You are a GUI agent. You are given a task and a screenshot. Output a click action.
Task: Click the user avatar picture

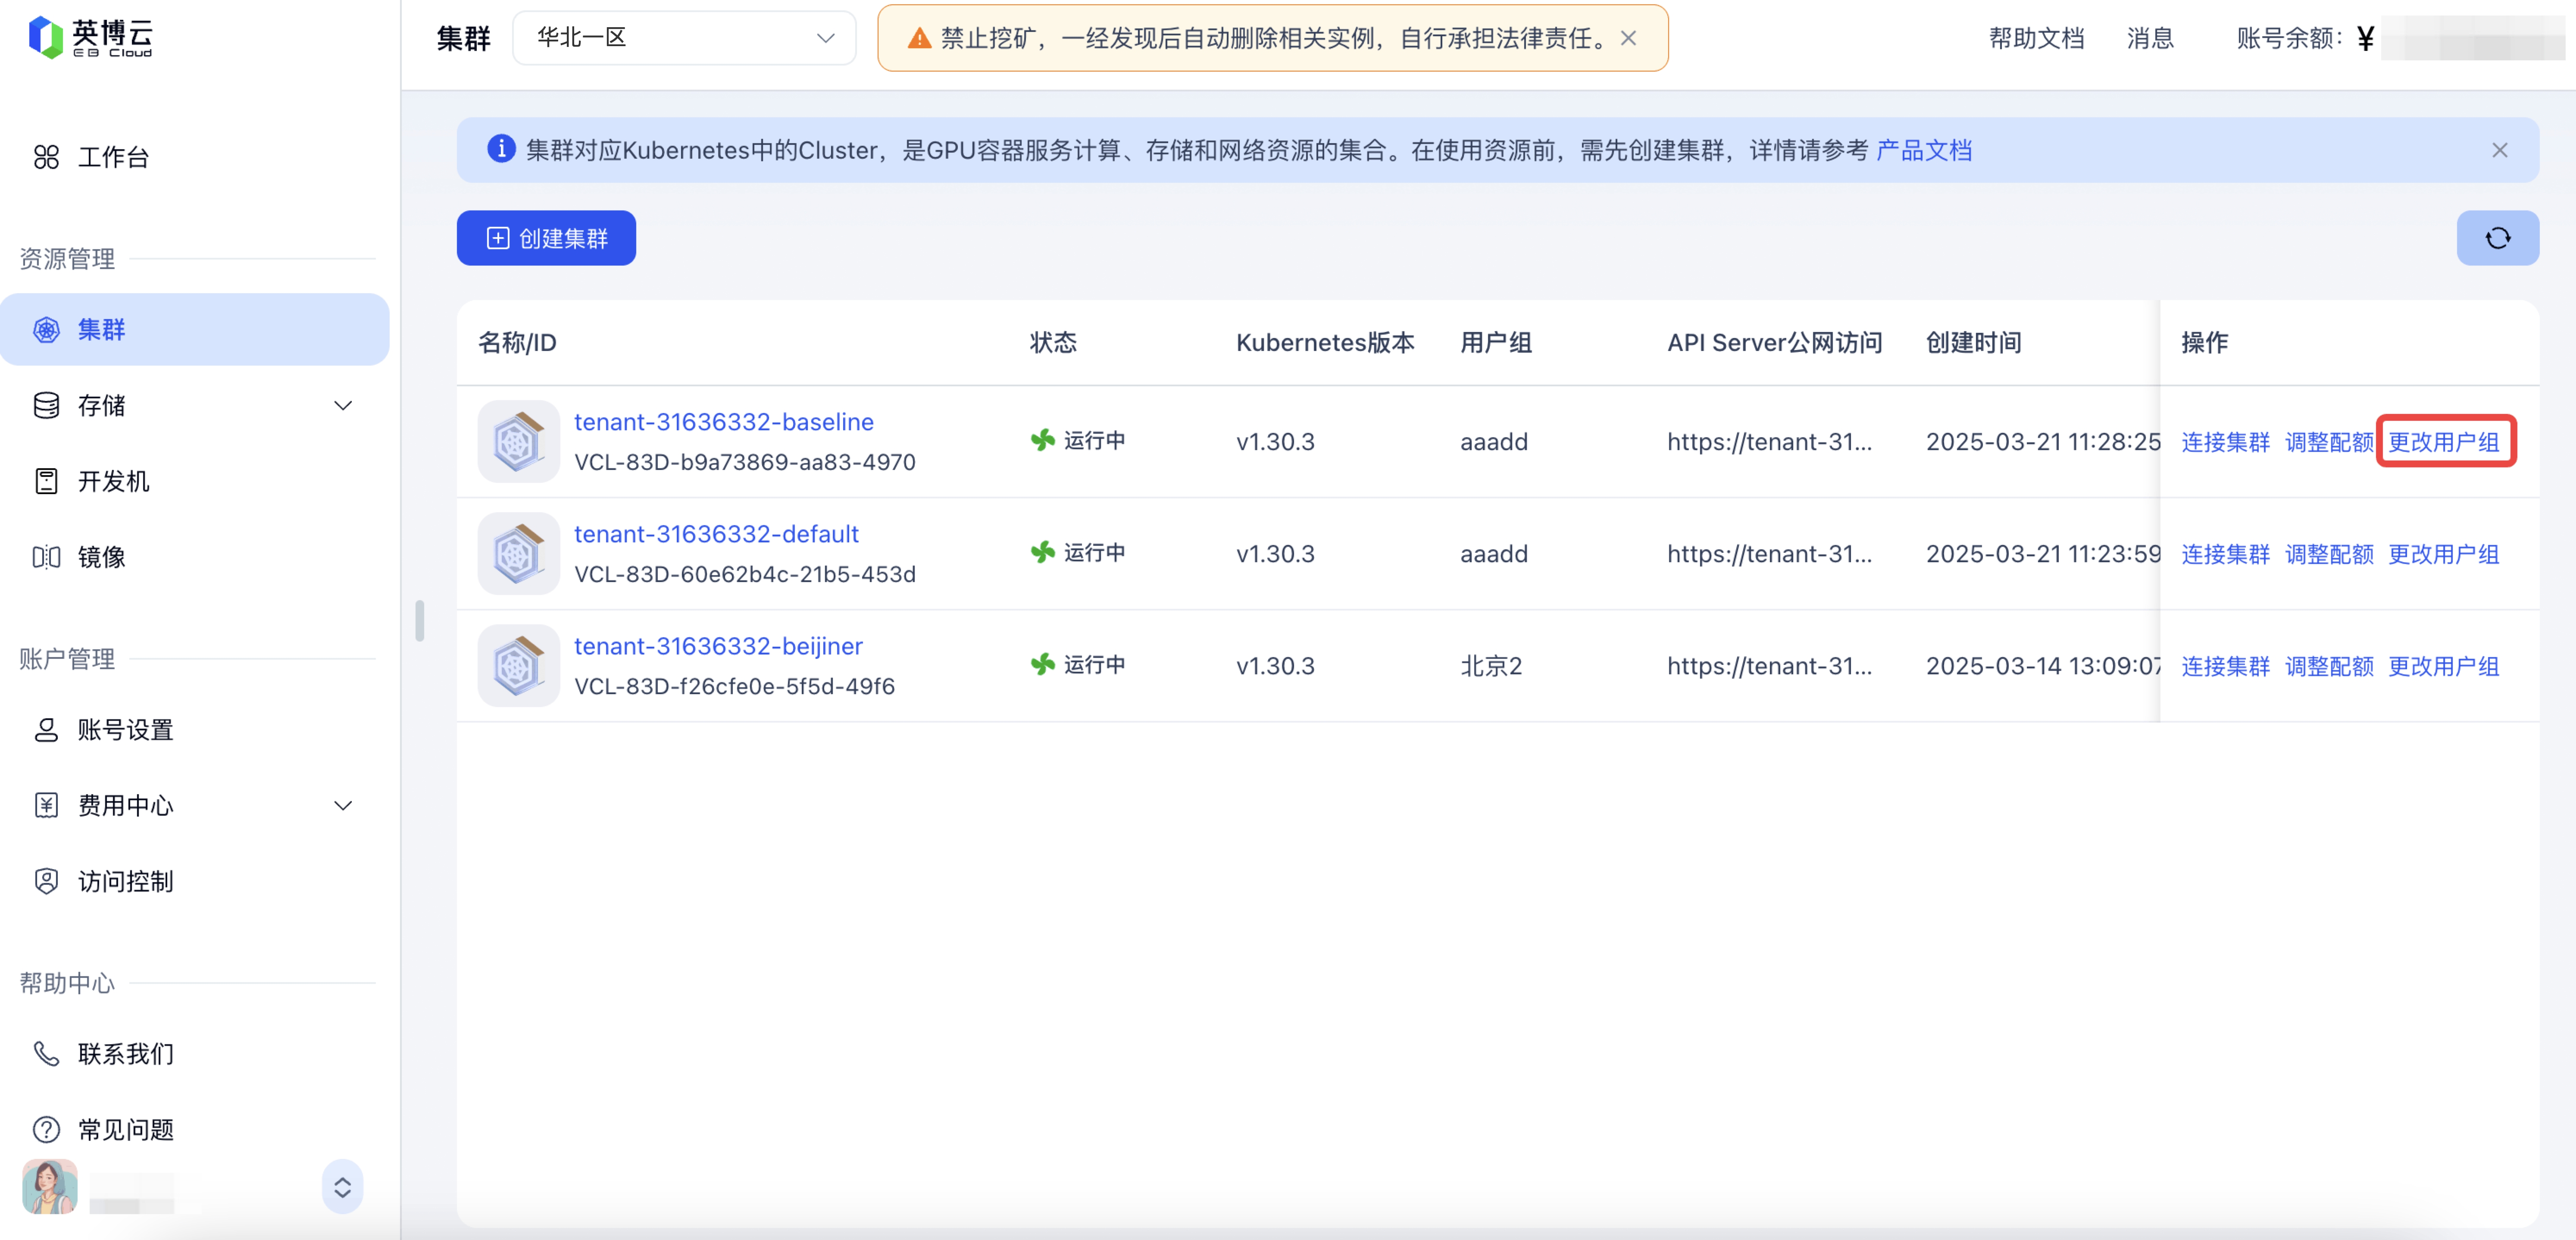click(50, 1186)
